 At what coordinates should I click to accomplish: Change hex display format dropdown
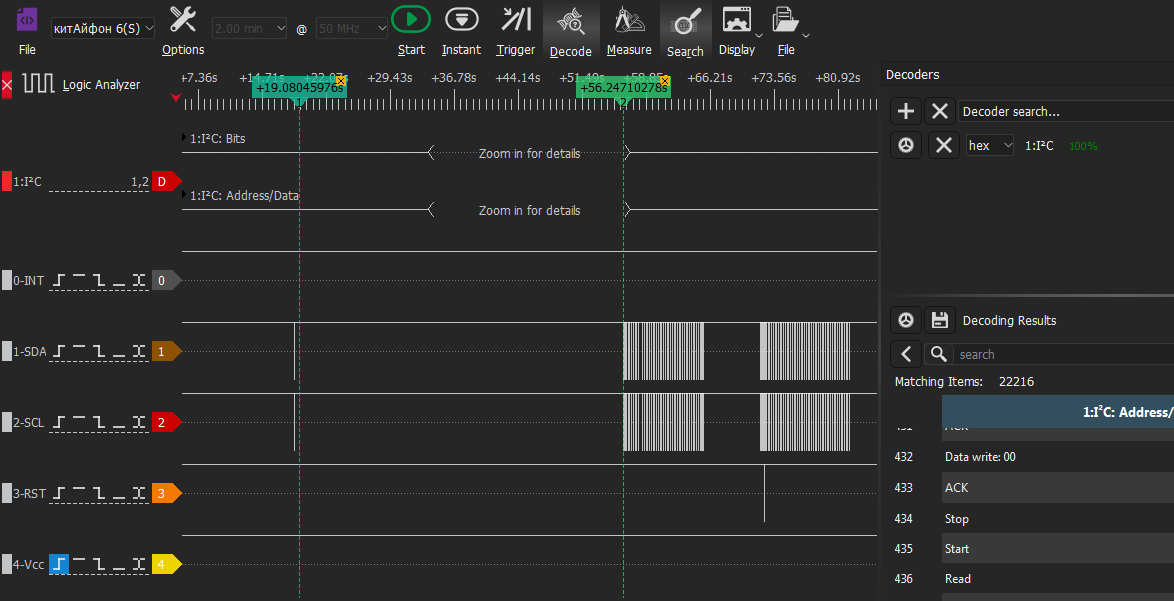[989, 146]
